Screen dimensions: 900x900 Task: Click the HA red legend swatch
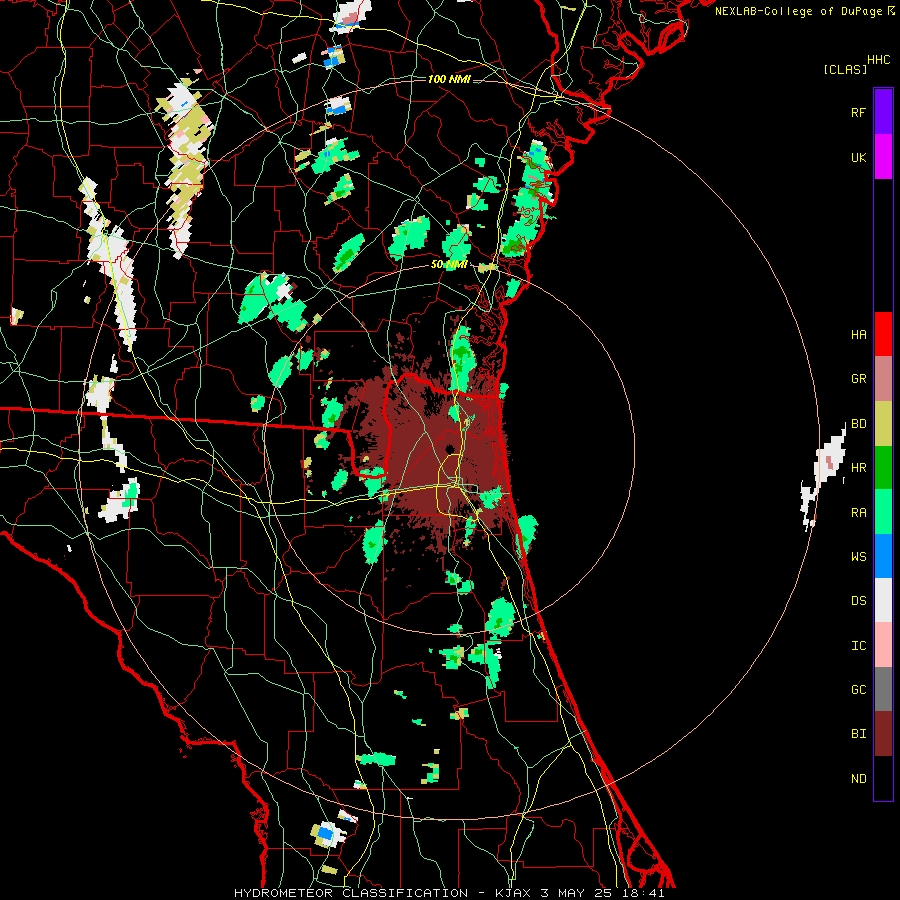(x=883, y=334)
